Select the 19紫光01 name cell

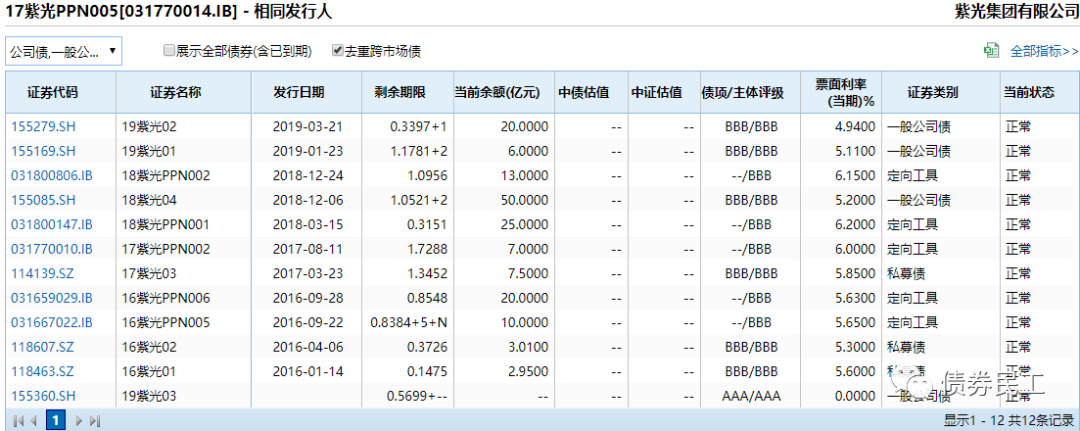click(x=184, y=151)
